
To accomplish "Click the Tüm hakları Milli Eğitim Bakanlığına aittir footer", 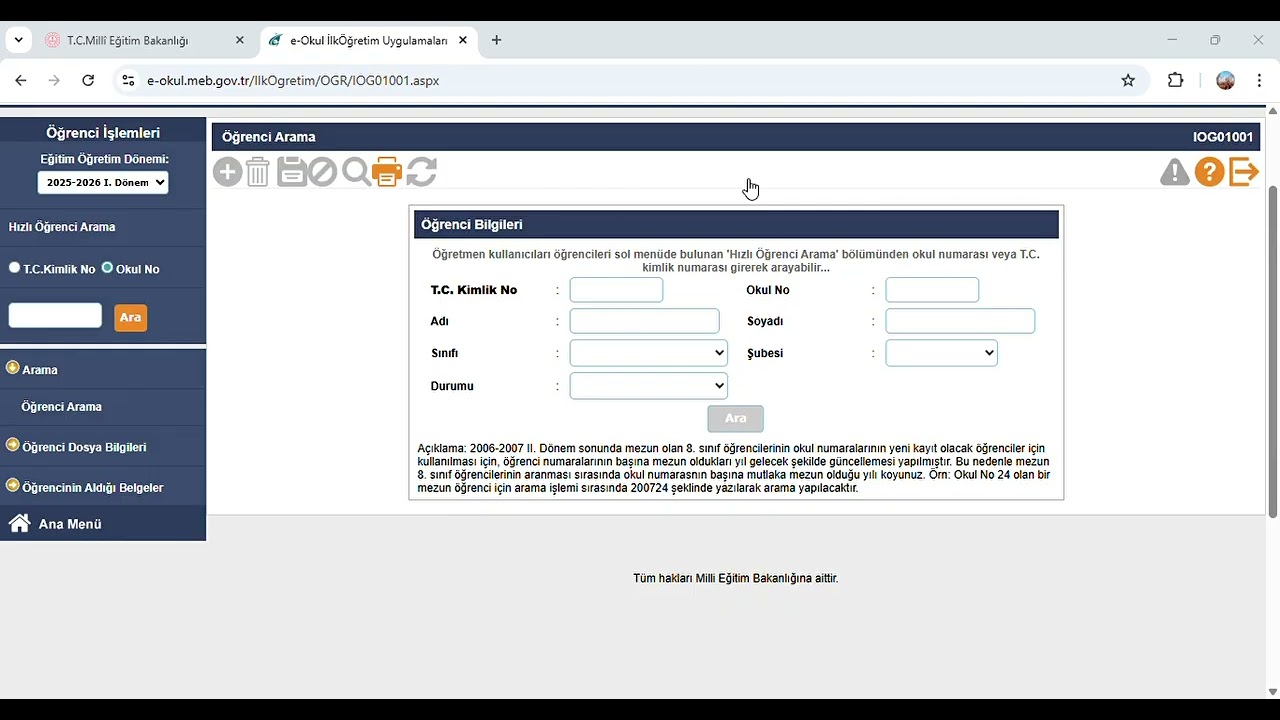I will (x=735, y=578).
